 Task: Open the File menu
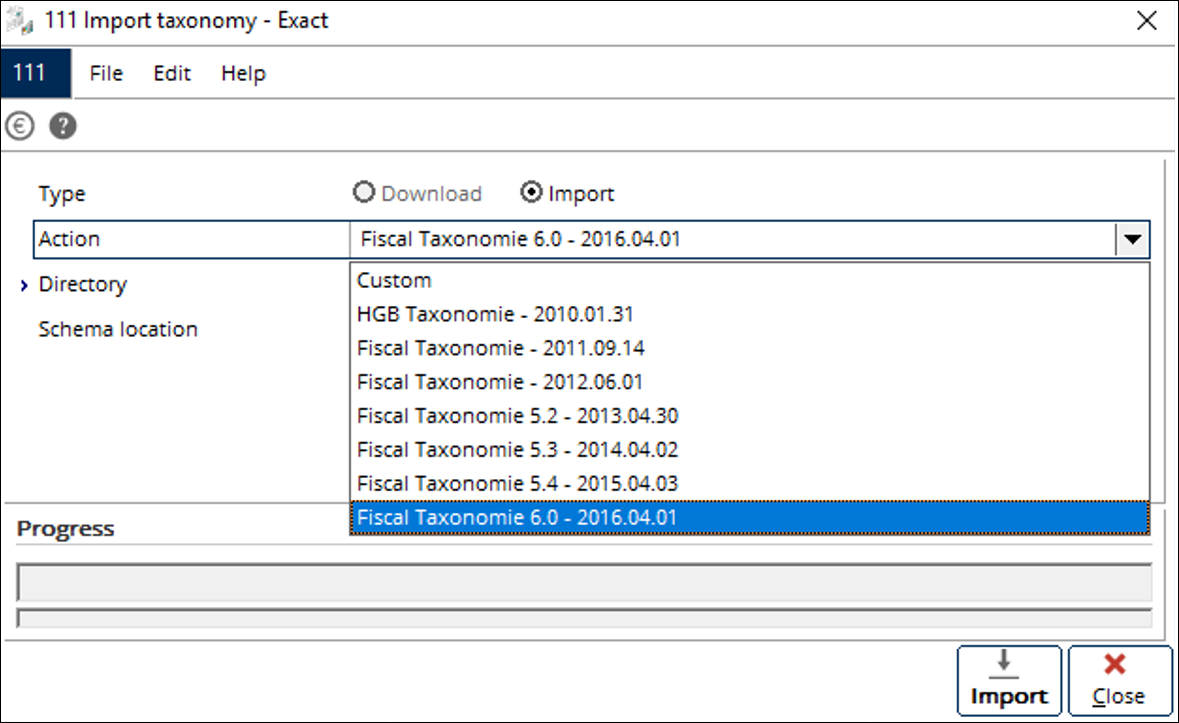(106, 73)
